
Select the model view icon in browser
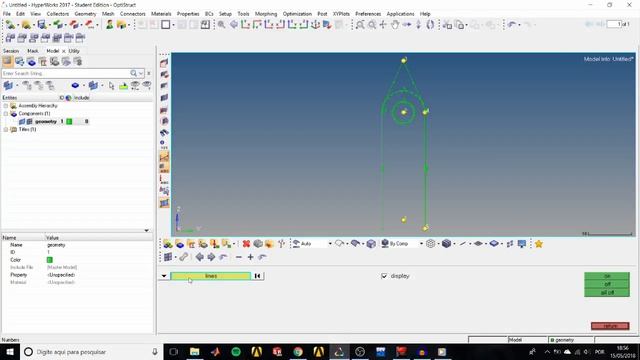click(7, 62)
